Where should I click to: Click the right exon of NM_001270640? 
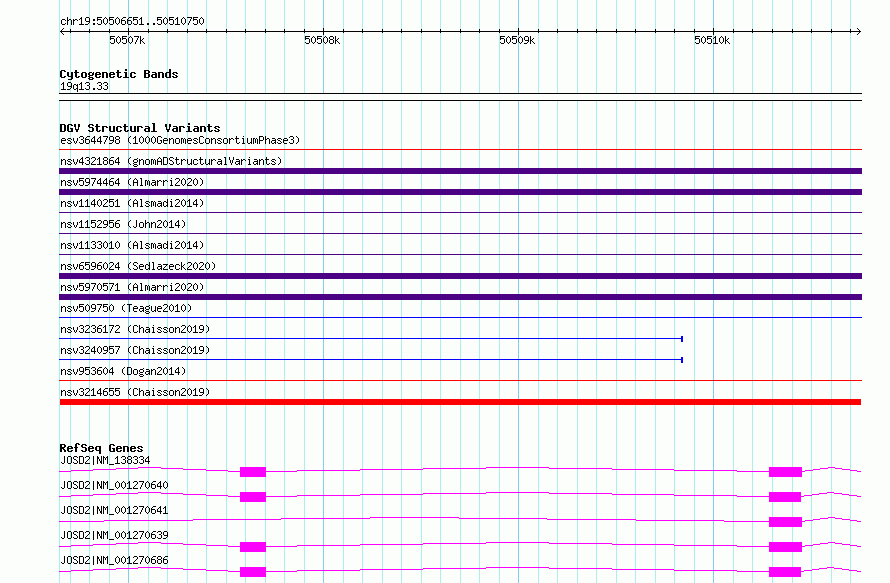click(x=785, y=497)
